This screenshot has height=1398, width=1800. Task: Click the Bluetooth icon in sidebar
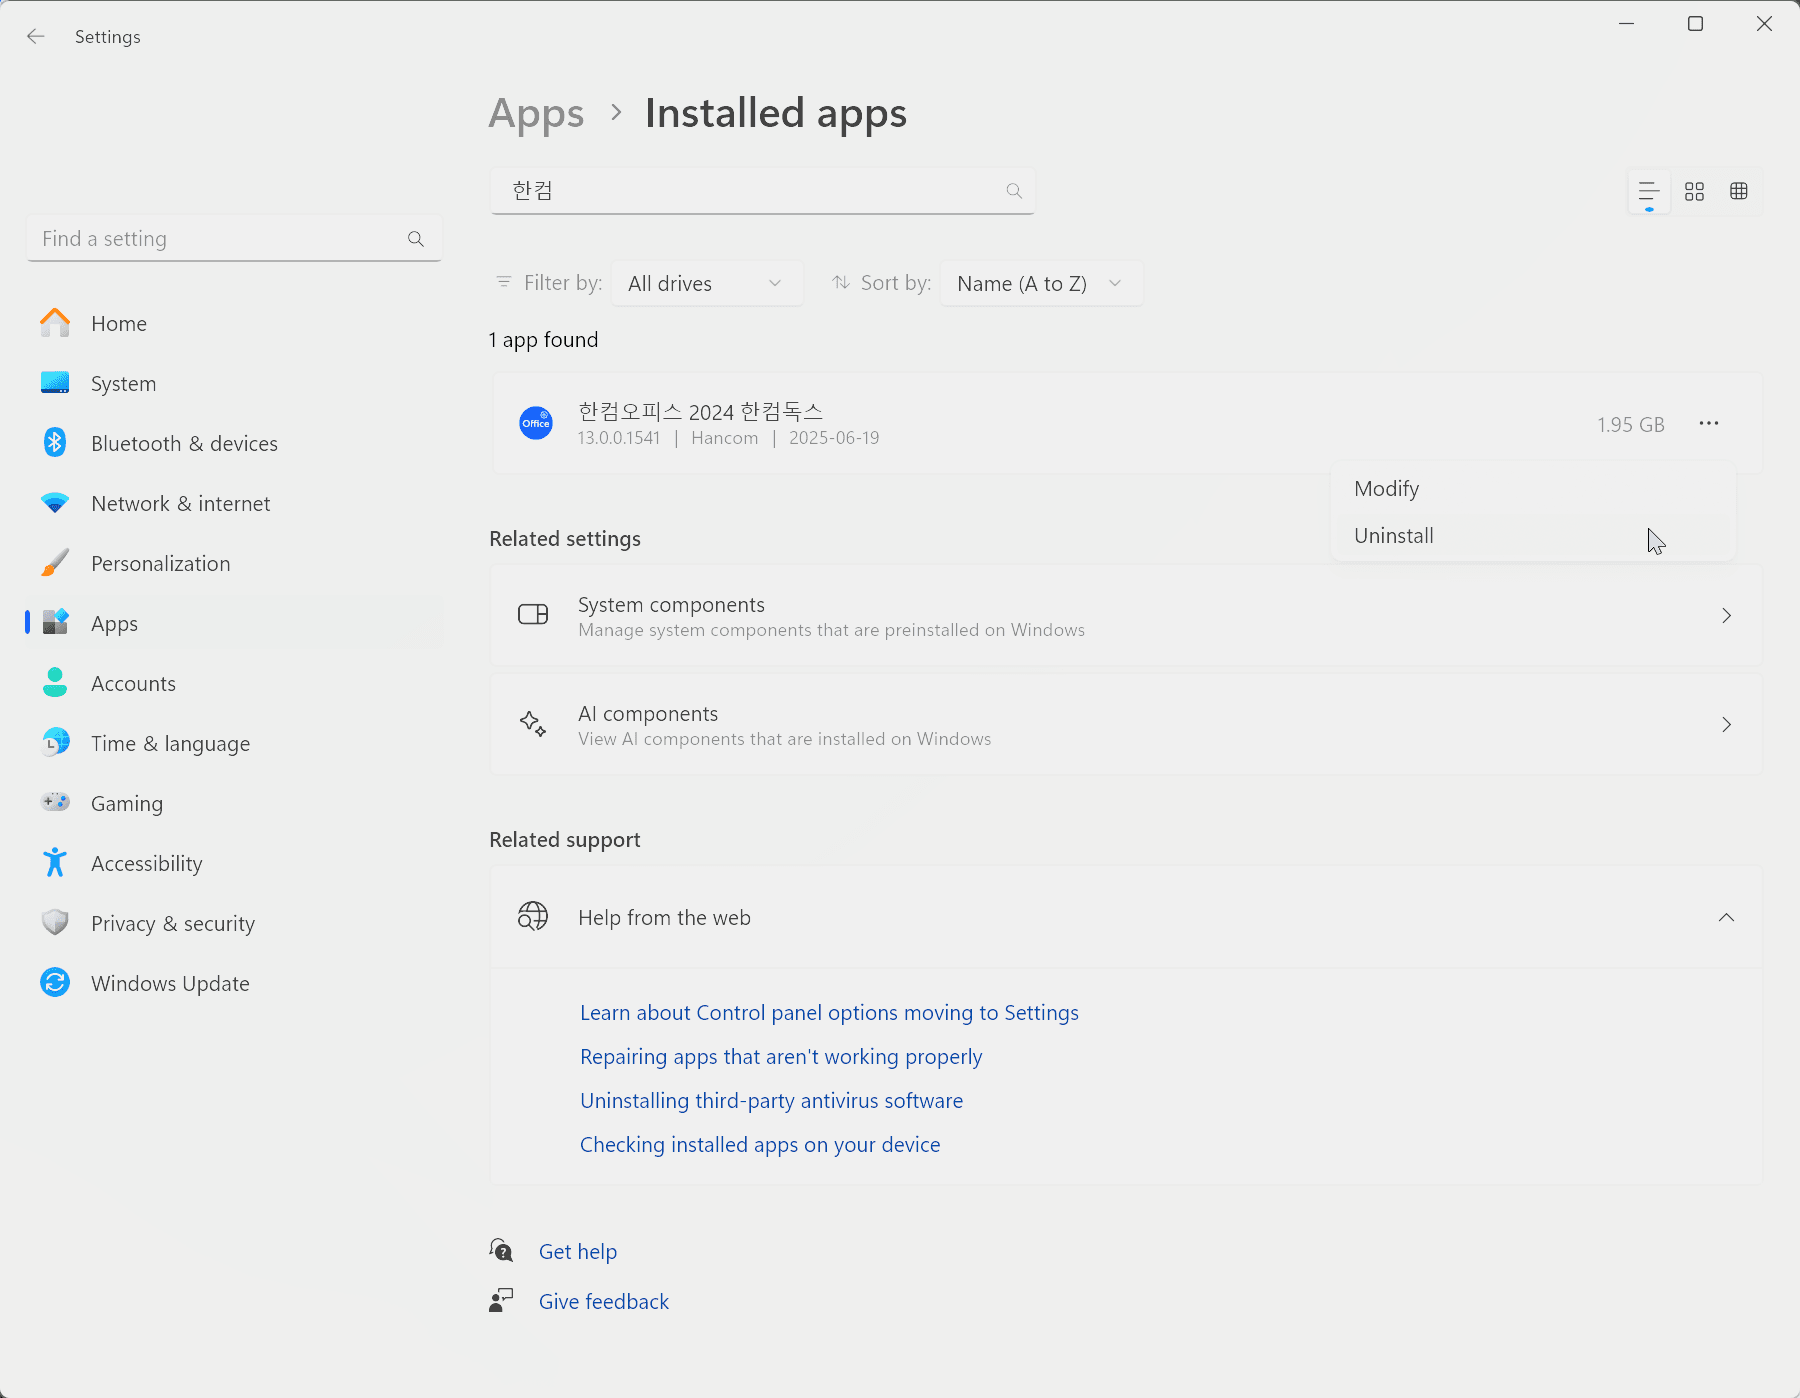click(x=55, y=443)
